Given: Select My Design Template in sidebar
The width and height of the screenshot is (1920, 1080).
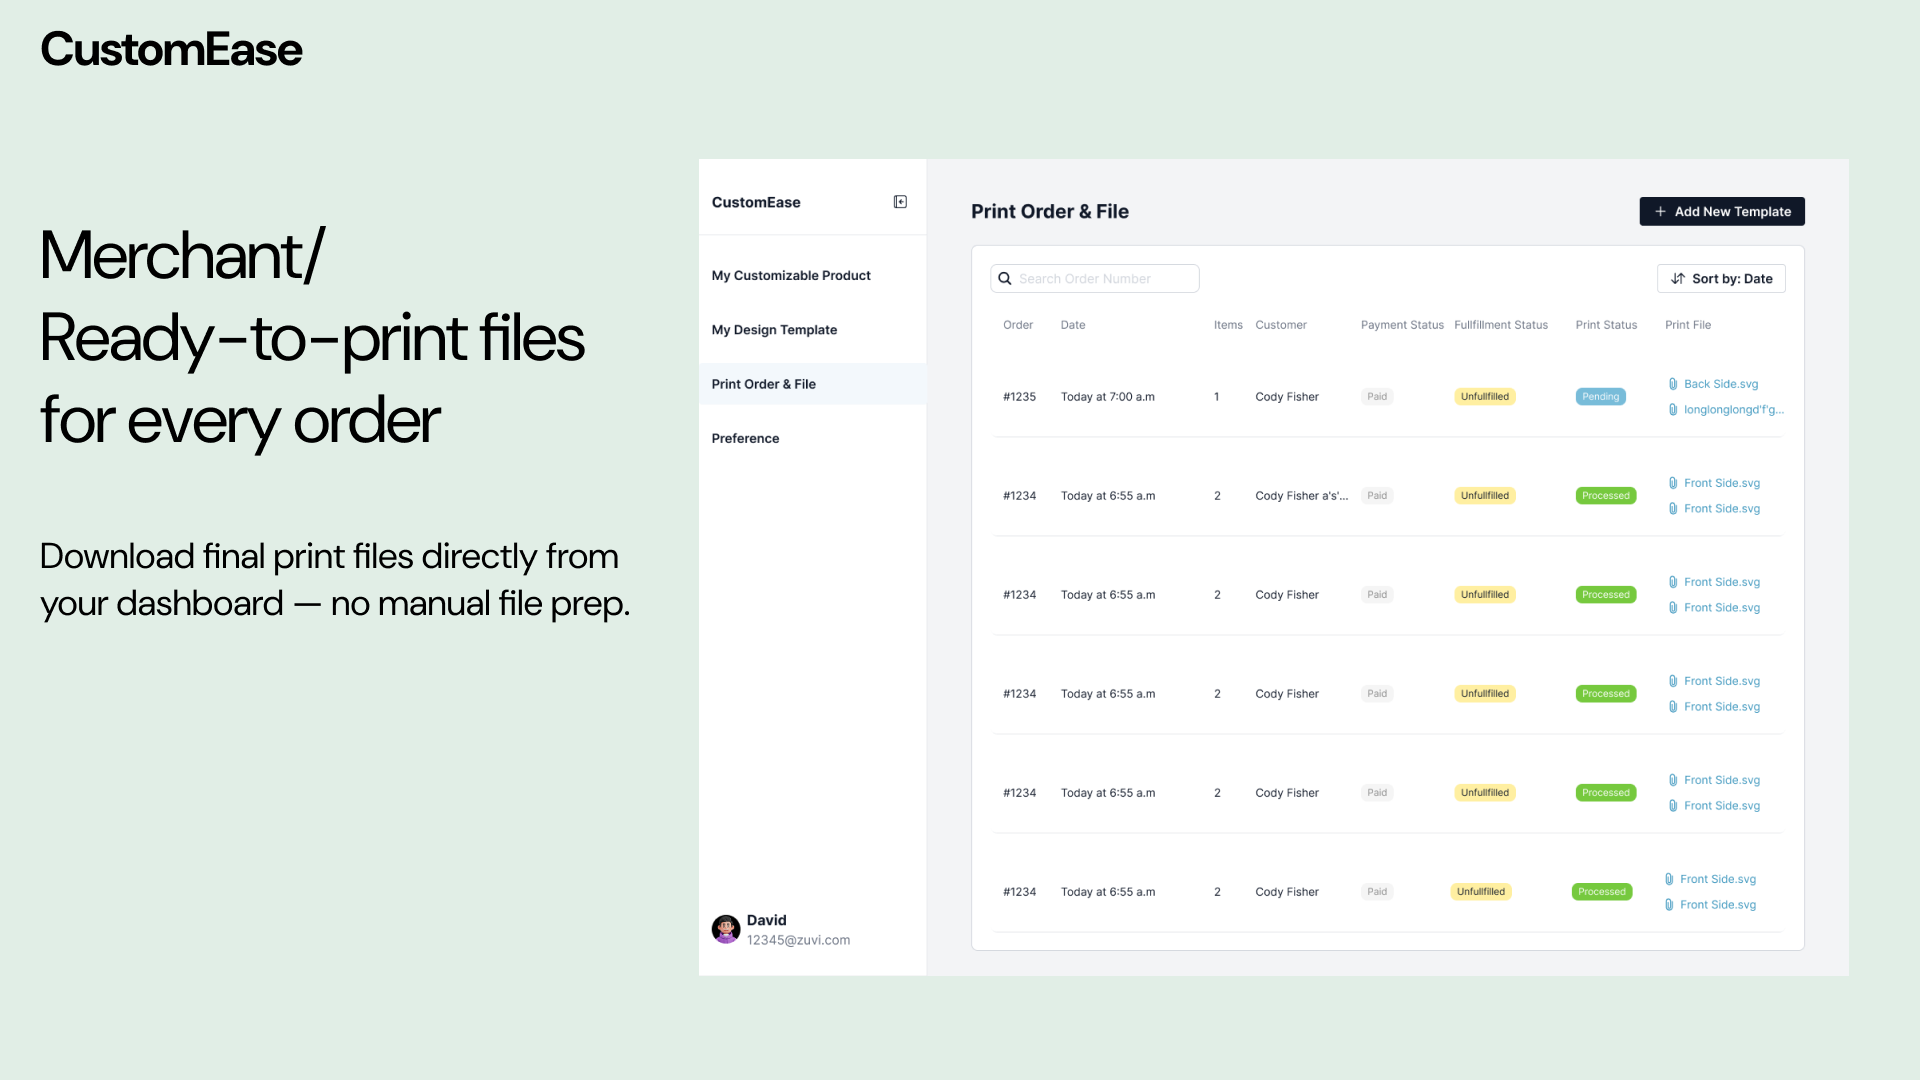Looking at the screenshot, I should coord(774,329).
